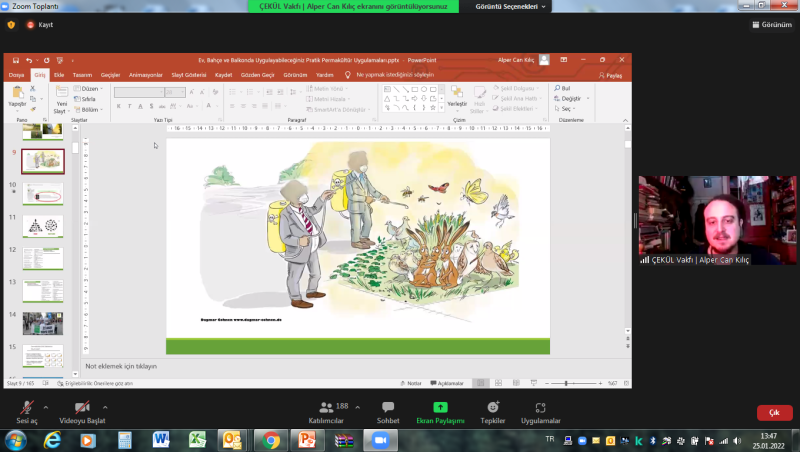The height and width of the screenshot is (452, 800).
Task: Unmute microphone with Sesi aç button
Action: 26,410
